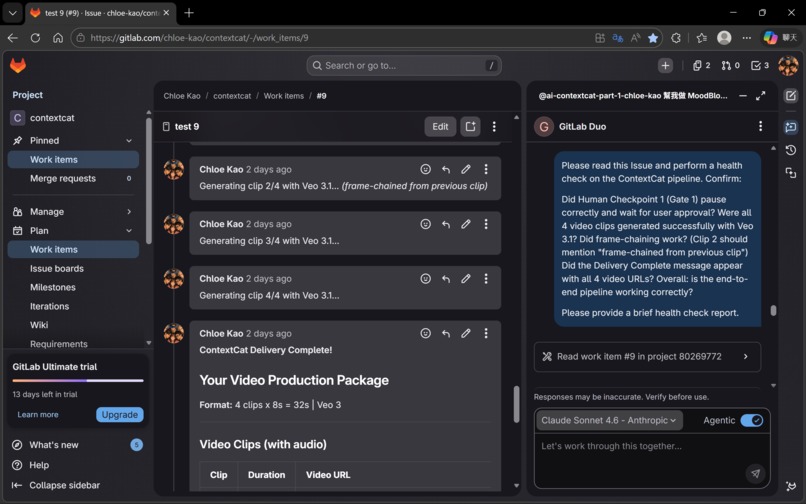Open Work items under Plan

[73, 249]
